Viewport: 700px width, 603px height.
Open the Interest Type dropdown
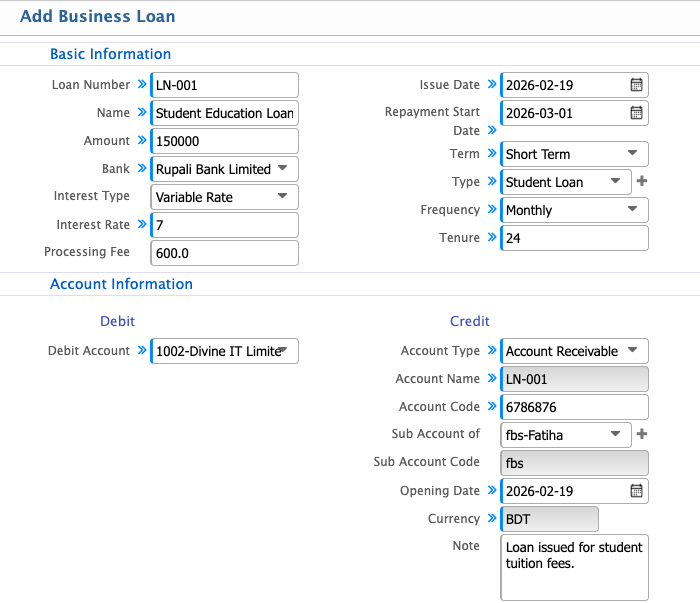coord(224,197)
